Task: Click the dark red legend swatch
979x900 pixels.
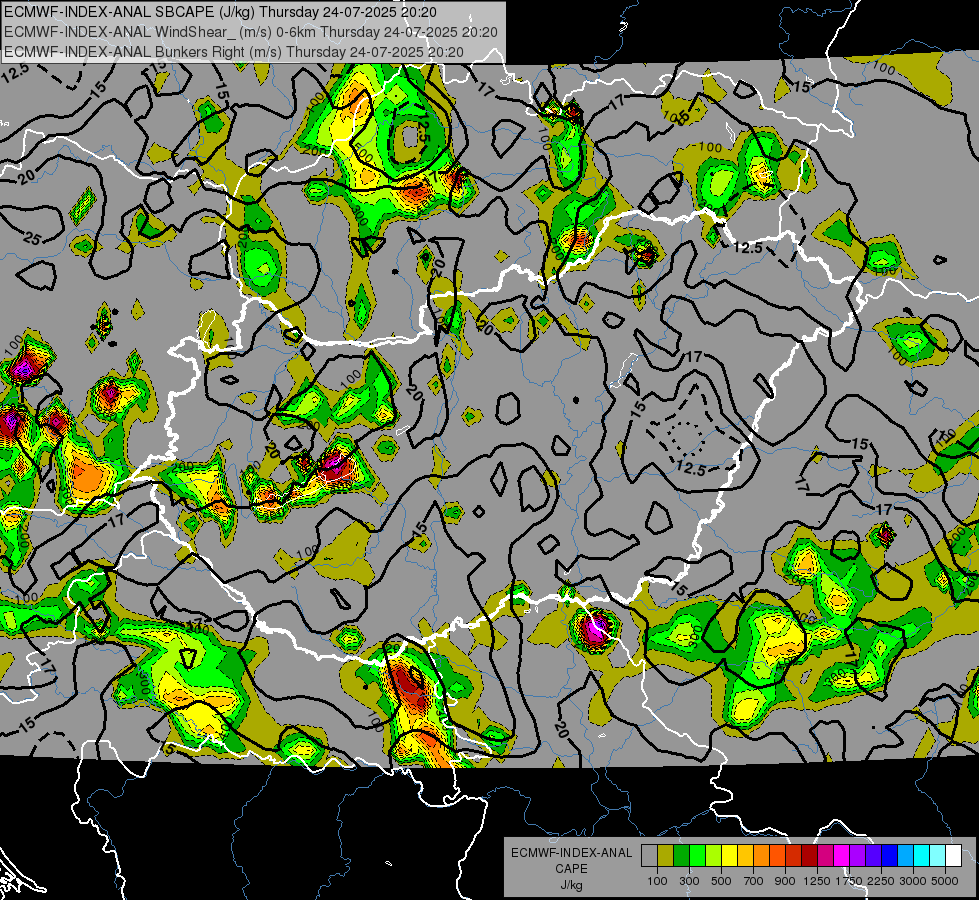Action: tap(809, 856)
